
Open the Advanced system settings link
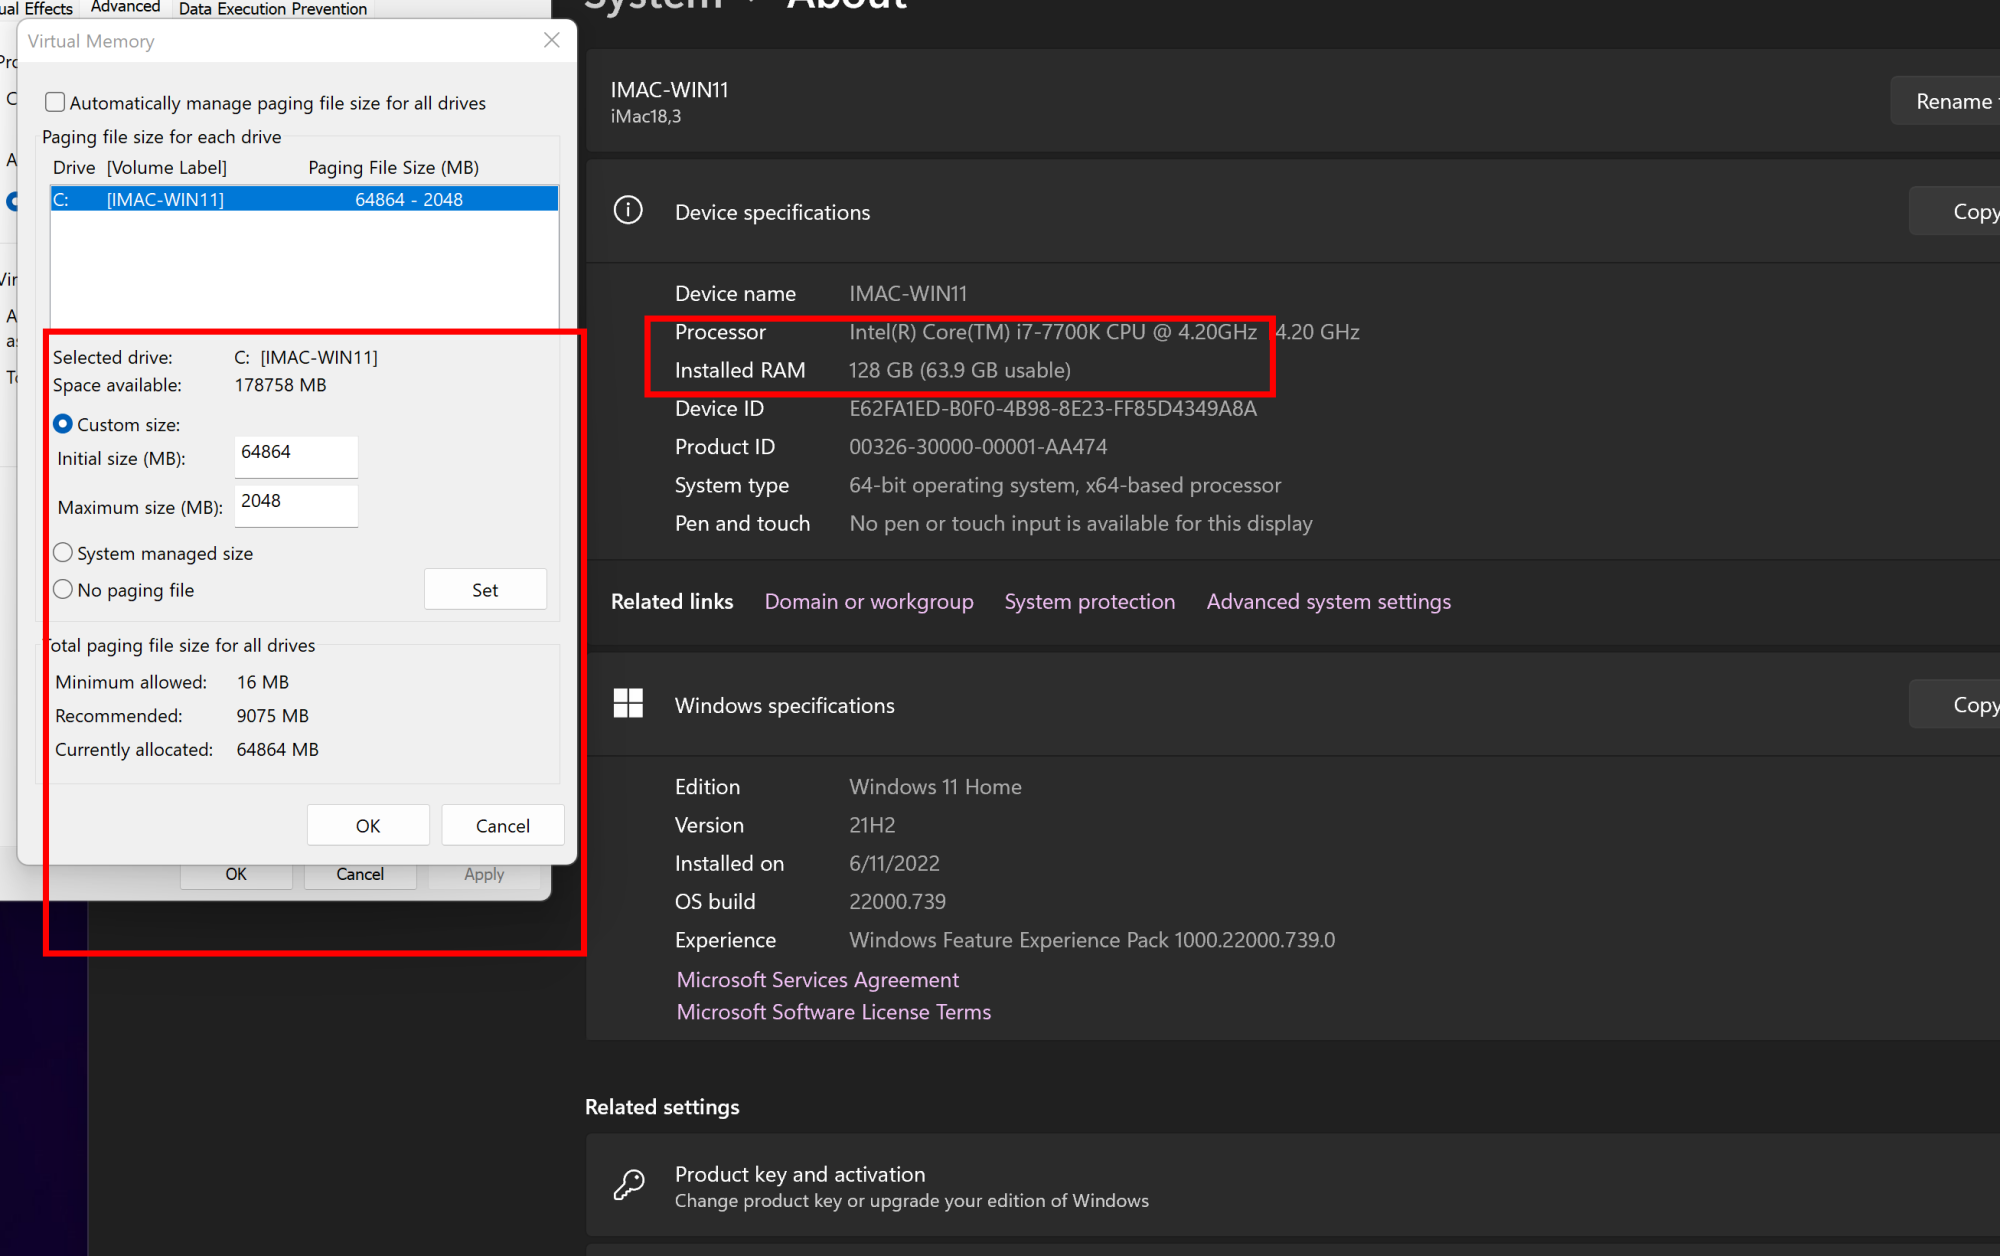[x=1328, y=602]
